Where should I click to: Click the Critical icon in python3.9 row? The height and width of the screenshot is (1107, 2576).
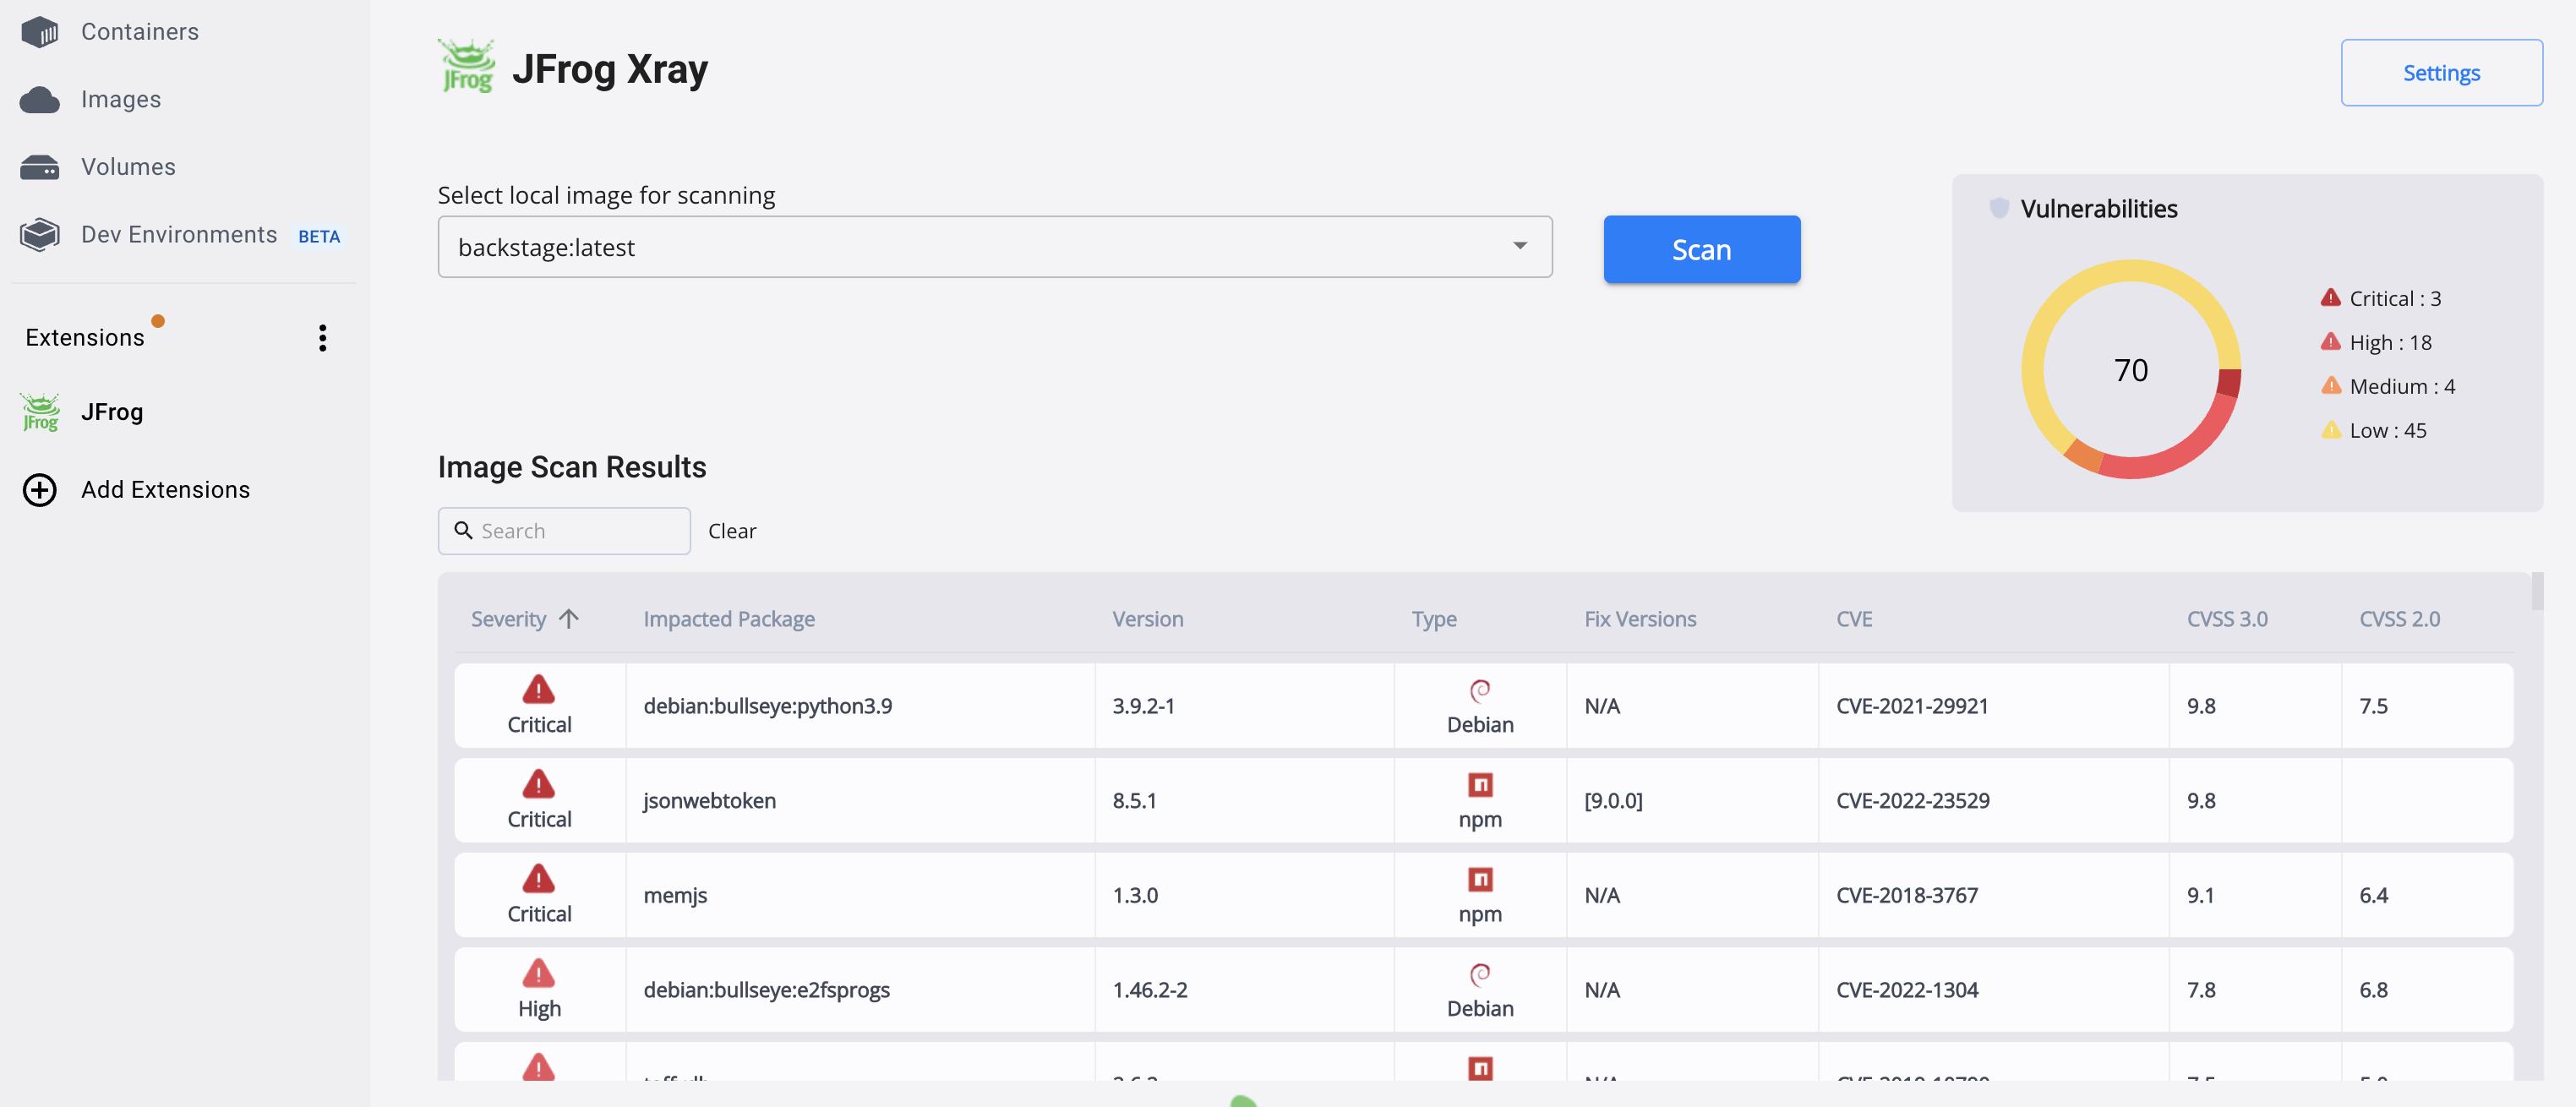click(x=538, y=689)
